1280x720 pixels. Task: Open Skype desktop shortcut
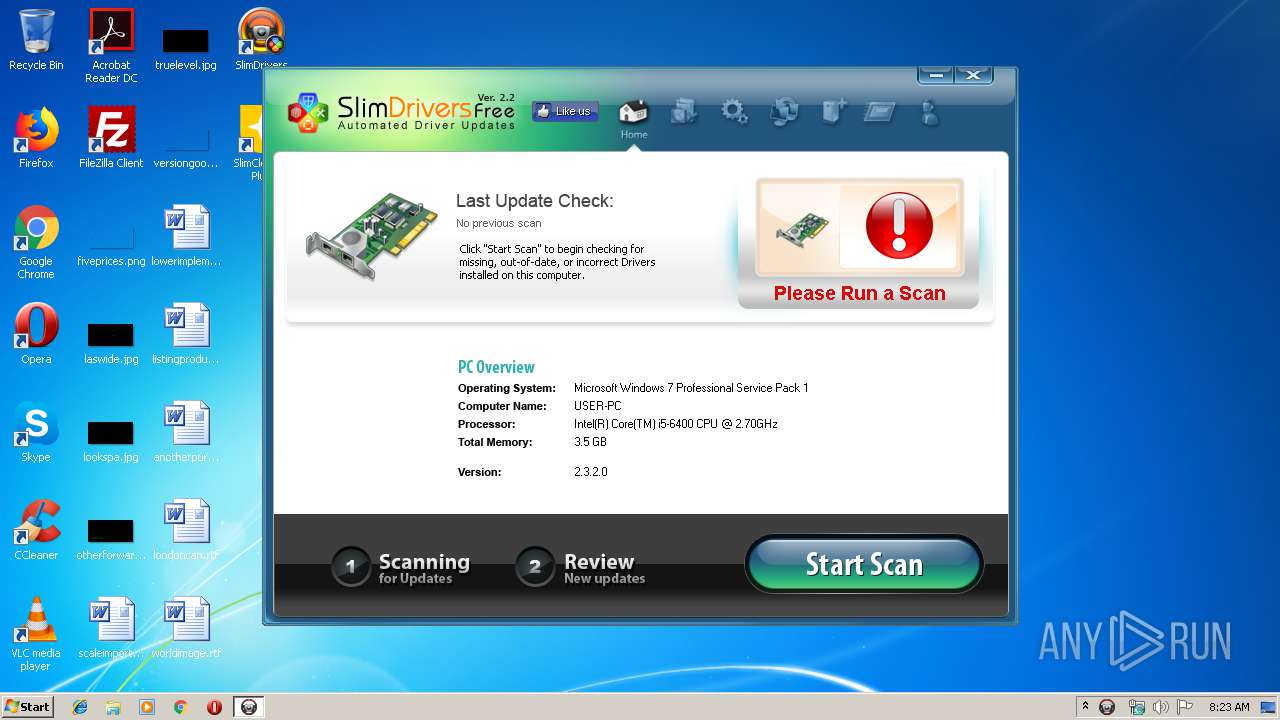coord(36,432)
